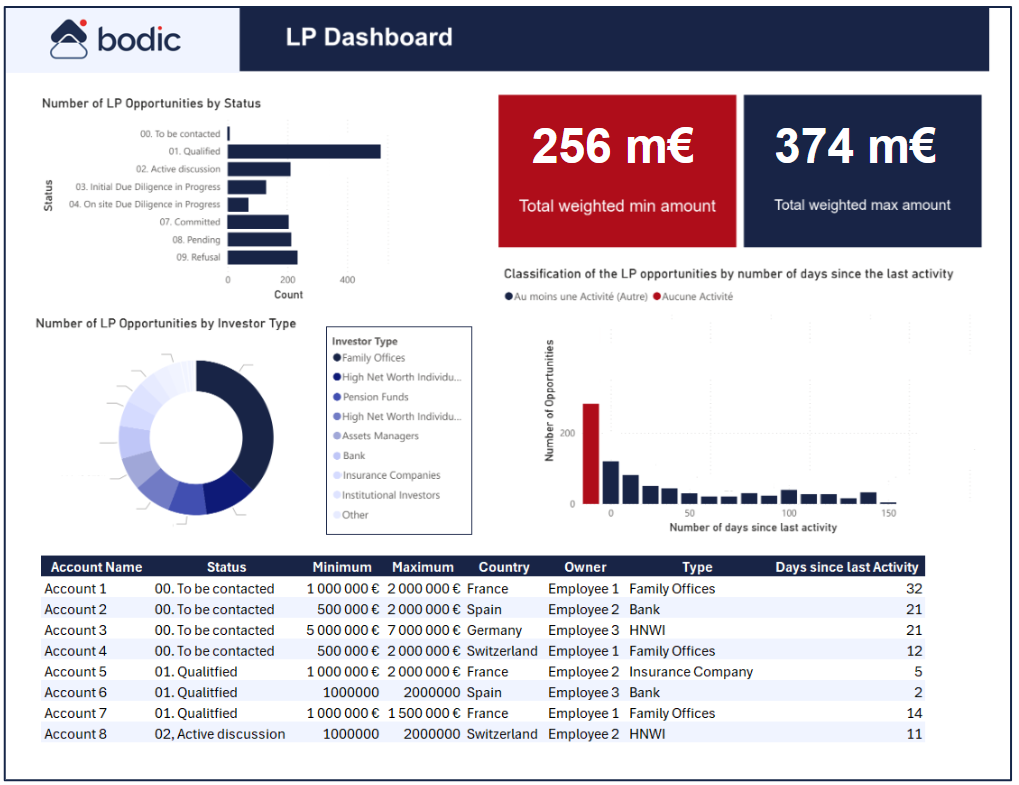
Task: Select the Account 5 table row
Action: (x=482, y=671)
